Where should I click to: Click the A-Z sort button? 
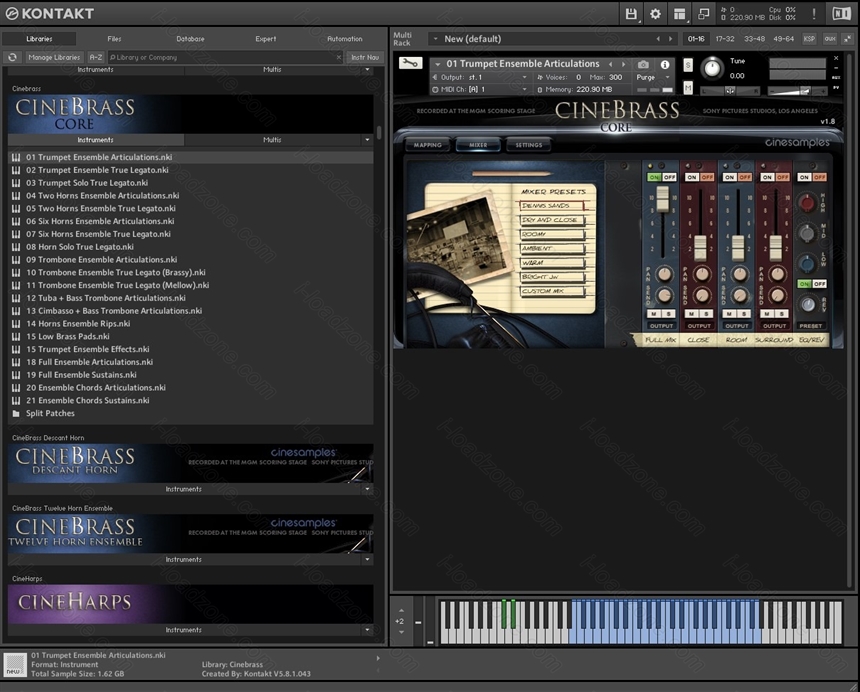point(95,57)
